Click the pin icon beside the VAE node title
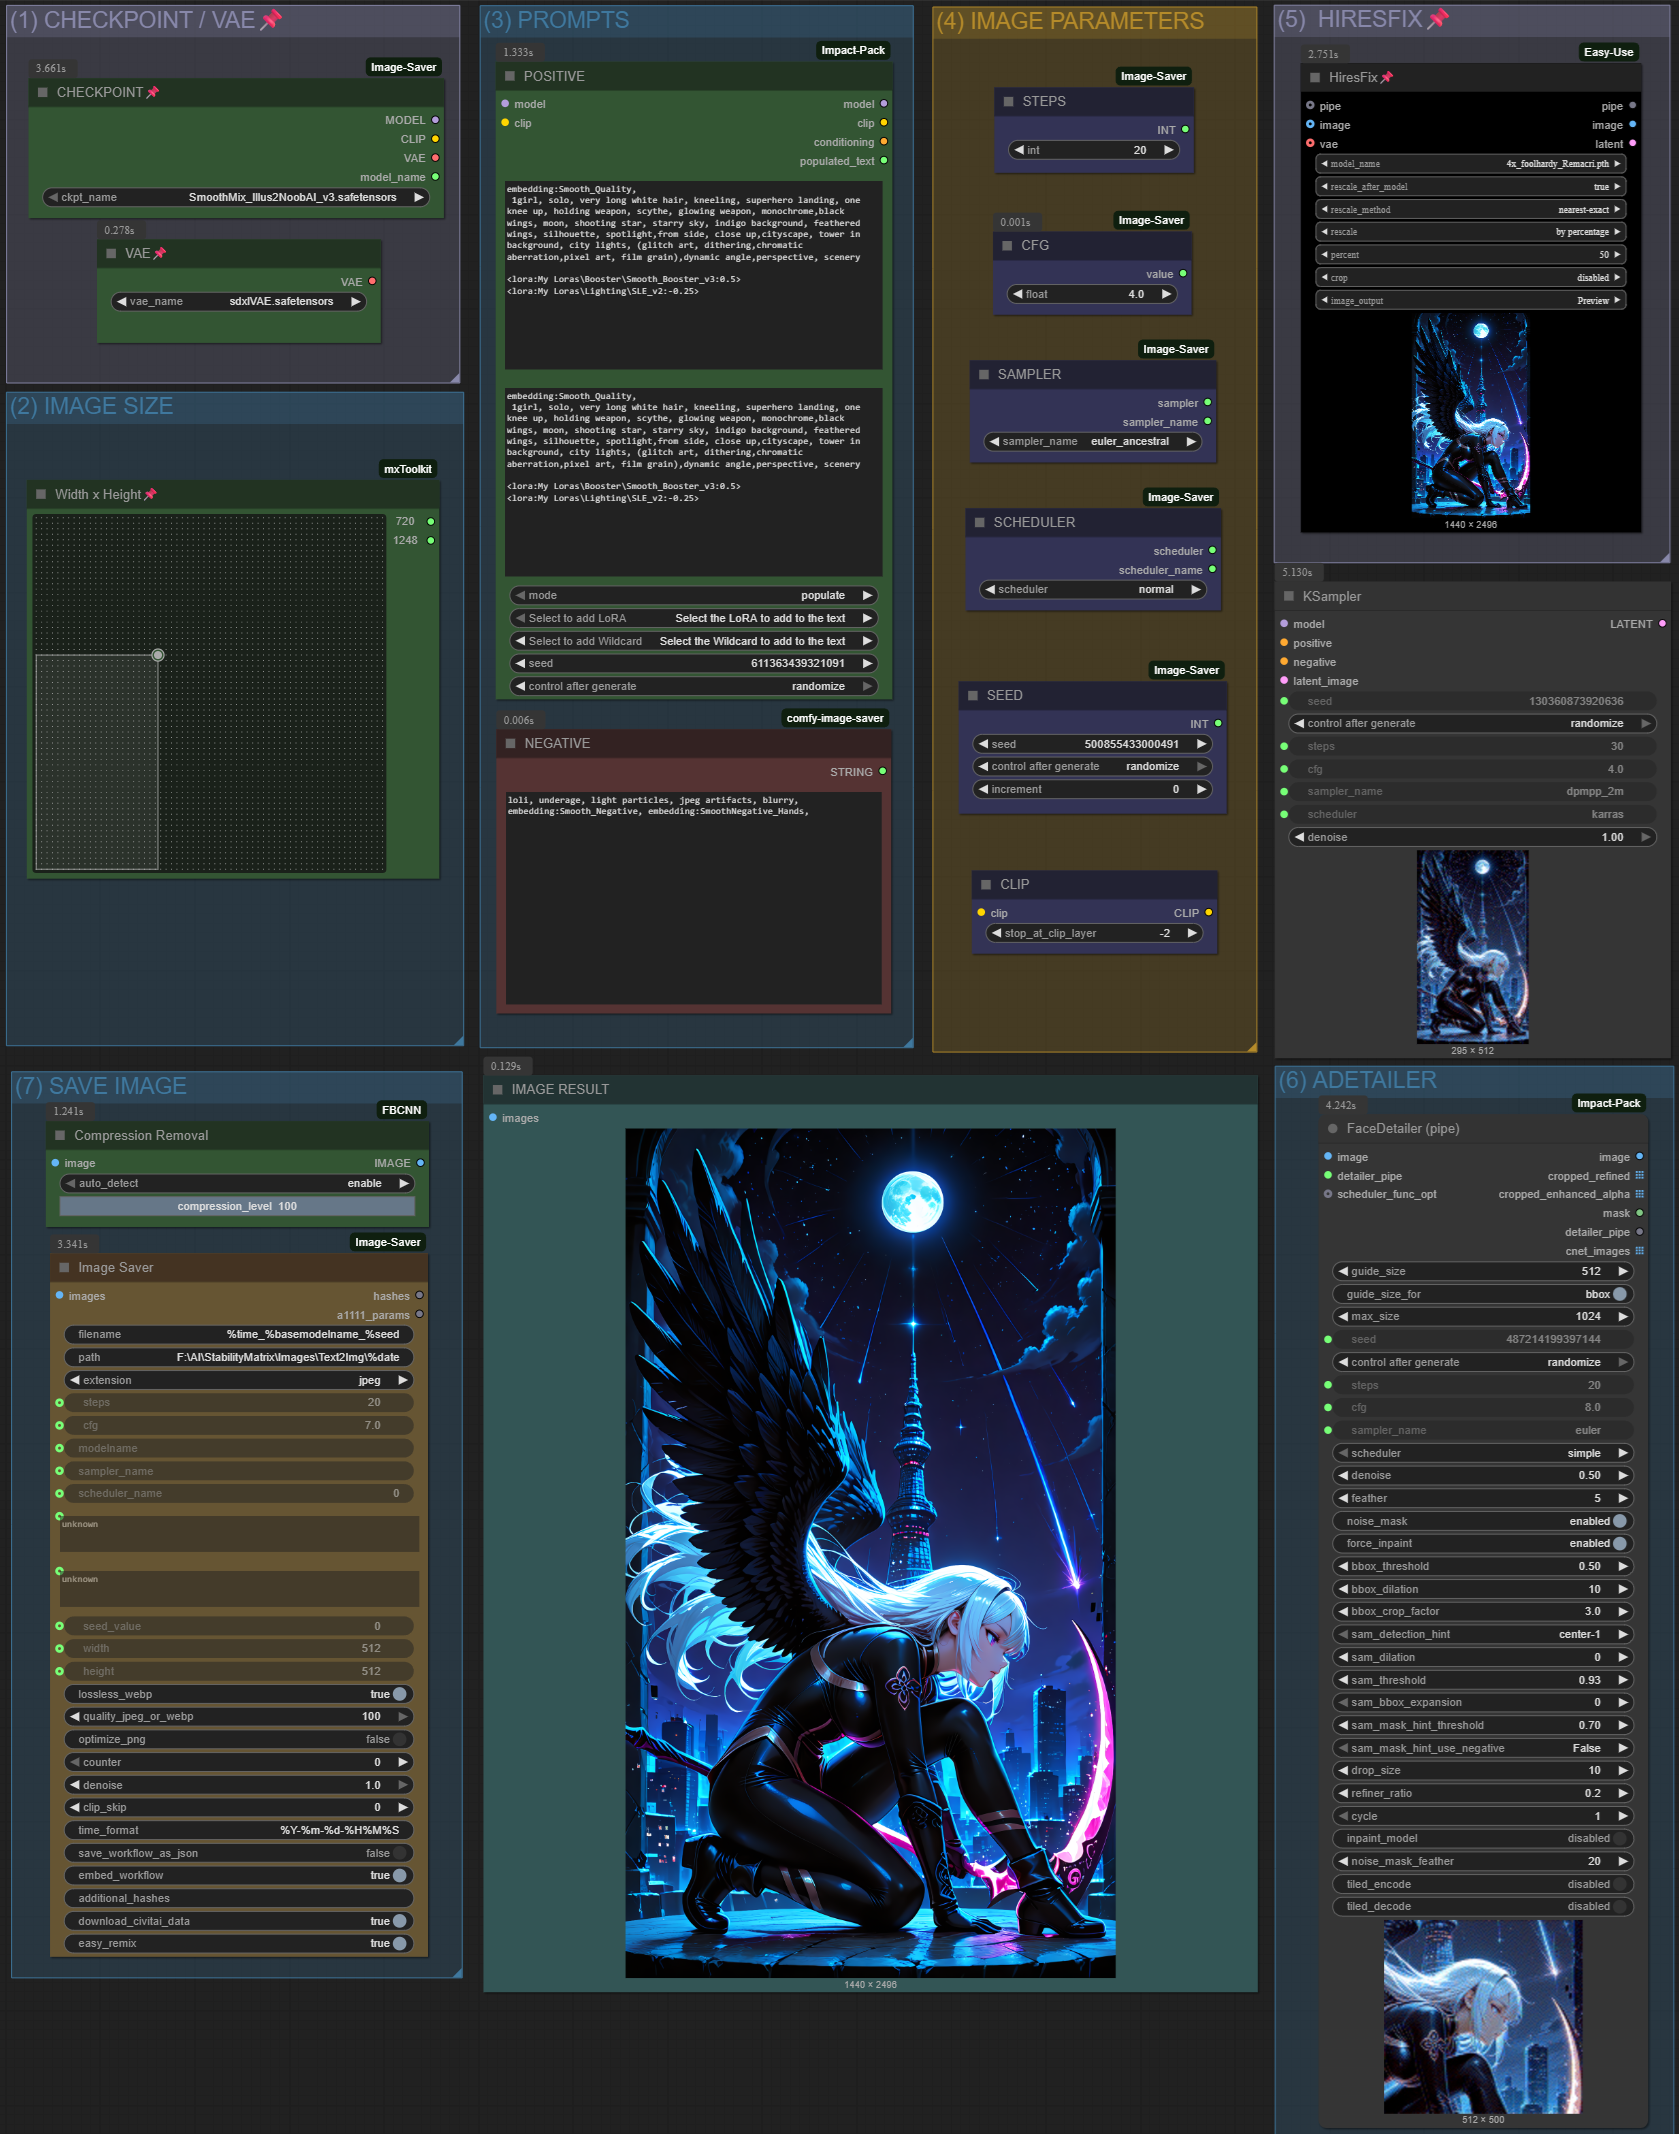 click(x=160, y=254)
